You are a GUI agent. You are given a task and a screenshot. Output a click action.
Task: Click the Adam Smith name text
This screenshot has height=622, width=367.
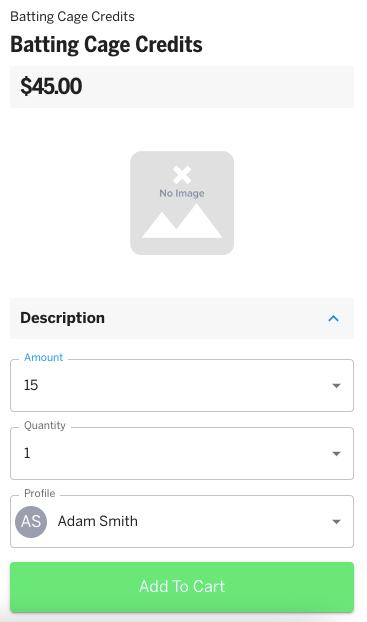click(x=98, y=521)
